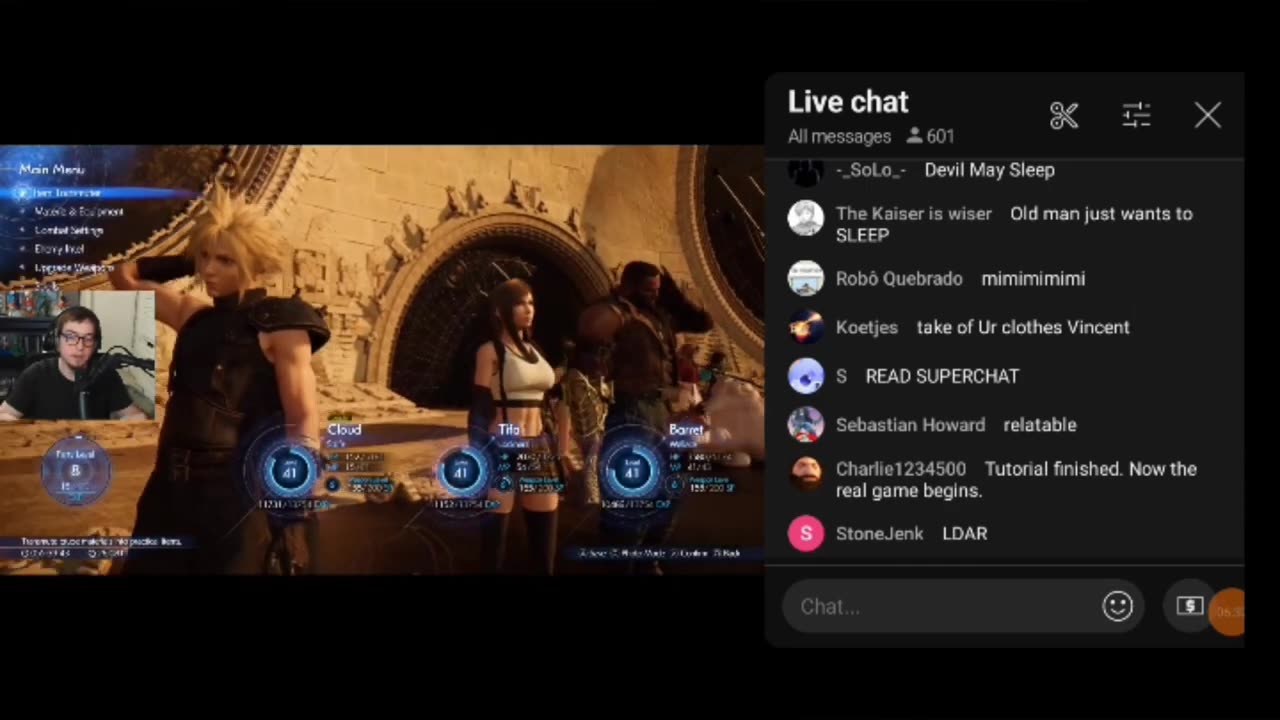This screenshot has height=720, width=1280.
Task: Click Barret's level 41 gauge
Action: pos(632,470)
